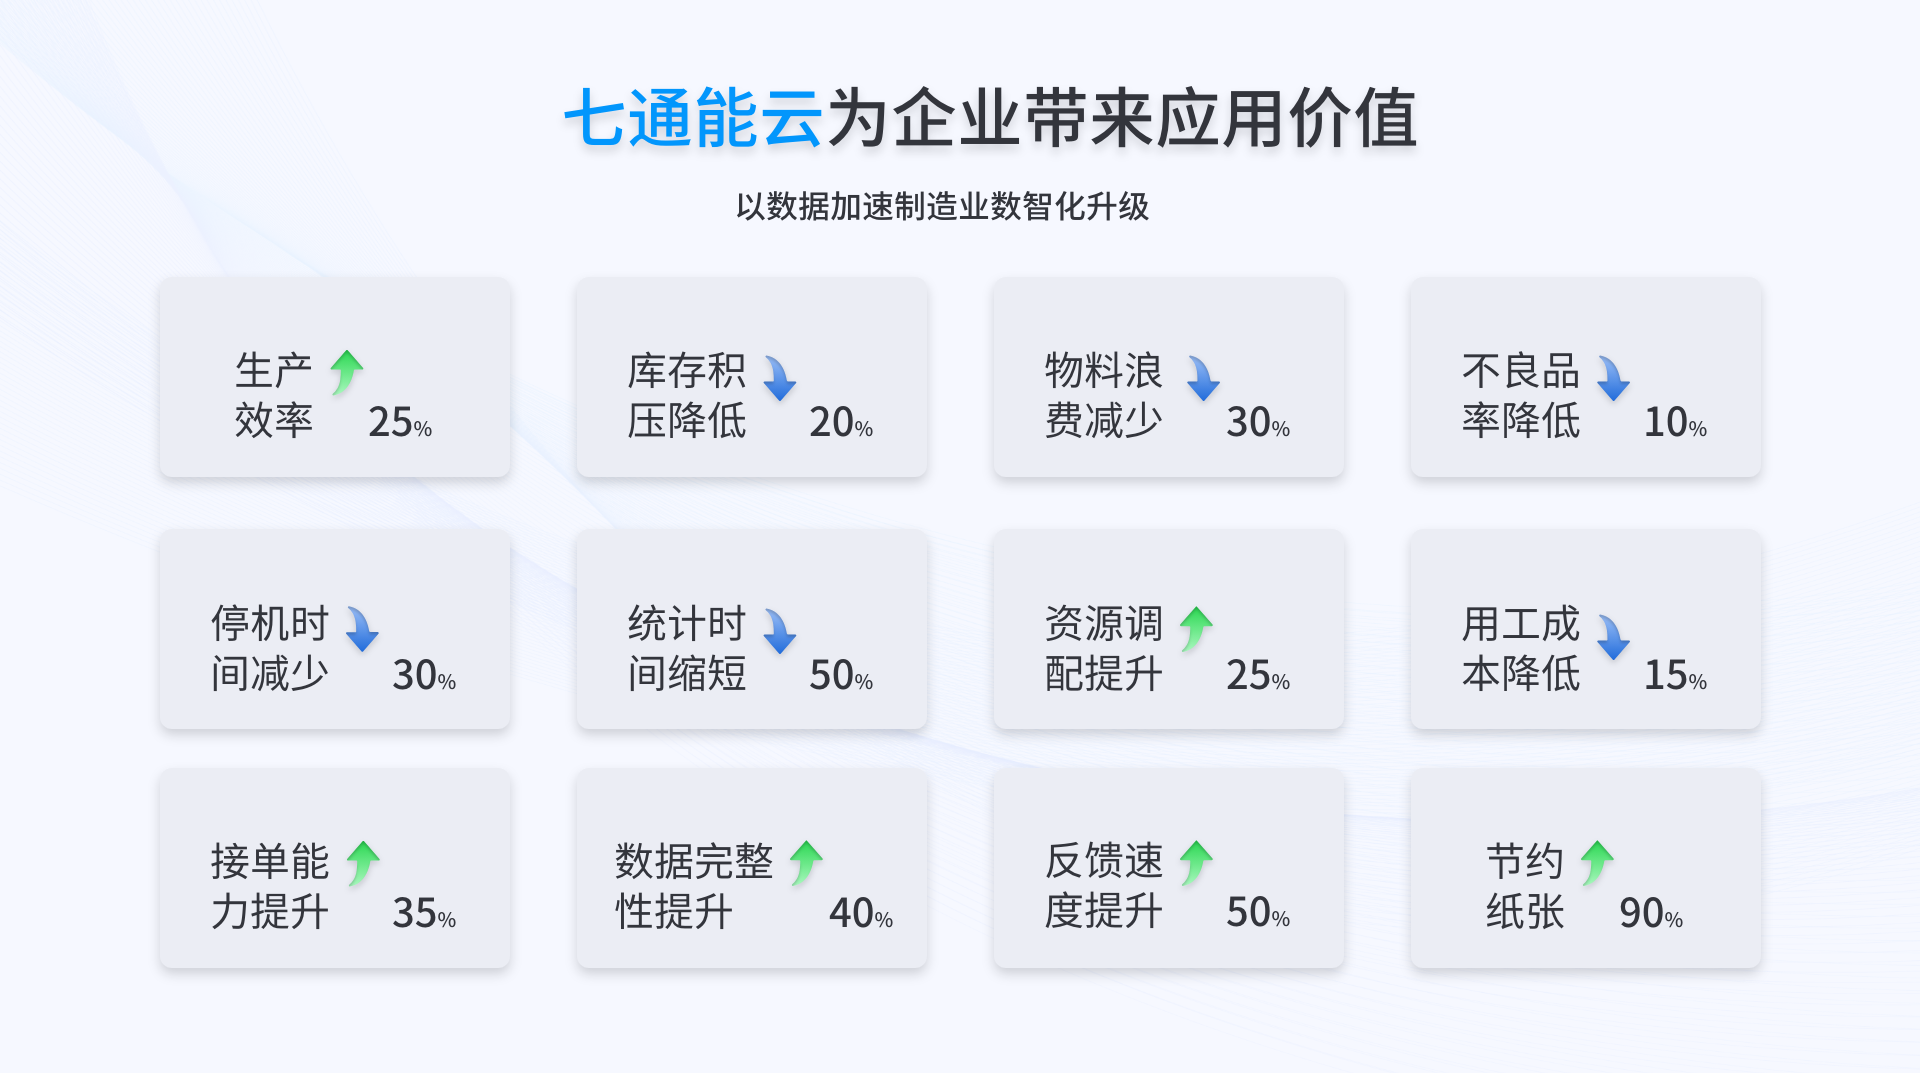The height and width of the screenshot is (1073, 1920).
Task: Click the blue down arrow beside 用工成本降低
Action: pos(1613,637)
